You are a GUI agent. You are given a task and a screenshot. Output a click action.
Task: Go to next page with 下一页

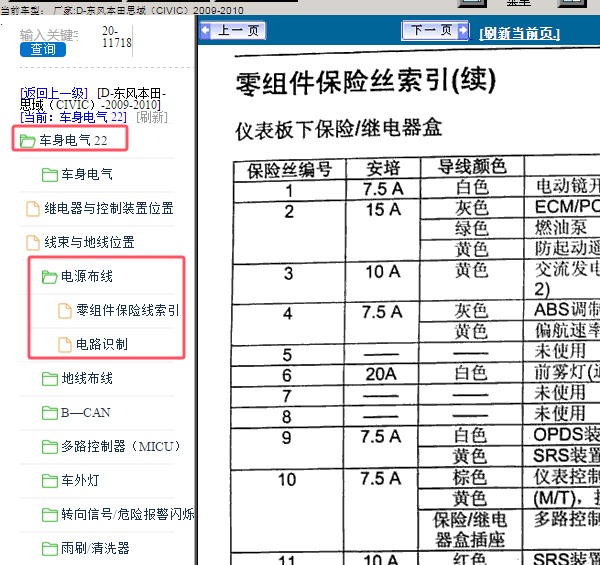(x=435, y=30)
